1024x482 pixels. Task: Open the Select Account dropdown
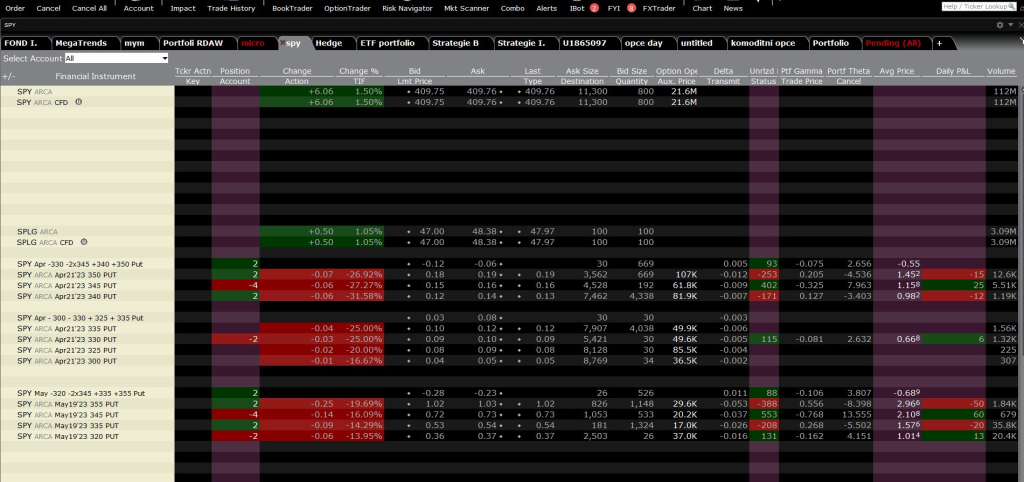pos(116,58)
